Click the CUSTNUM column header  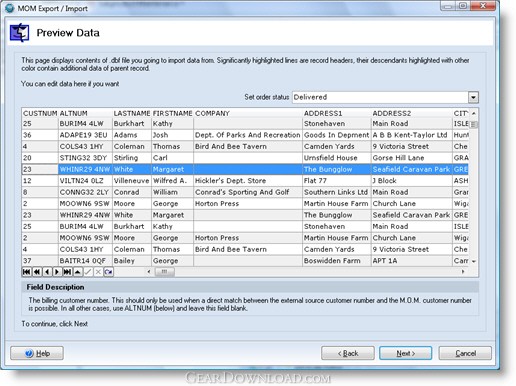click(40, 113)
